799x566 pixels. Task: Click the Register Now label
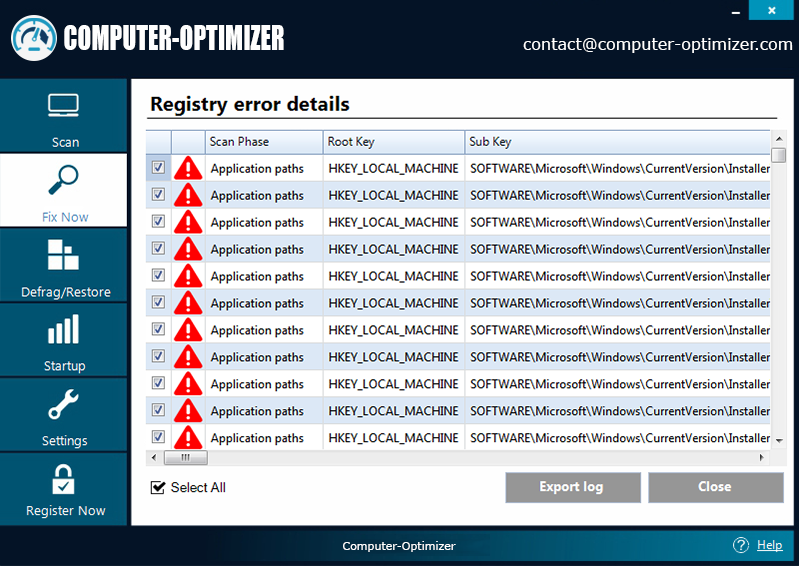click(65, 510)
